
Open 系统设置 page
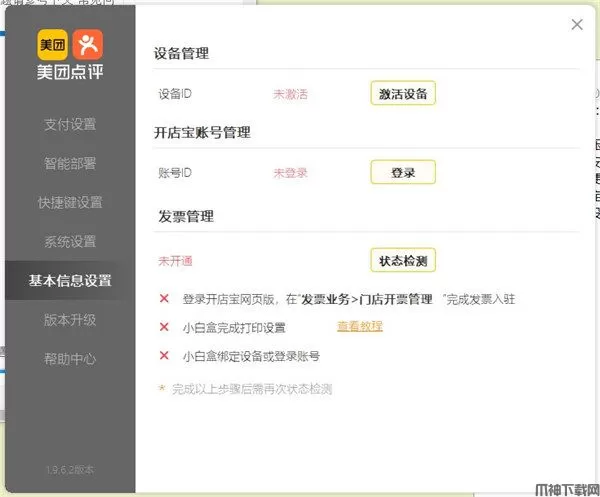point(70,241)
